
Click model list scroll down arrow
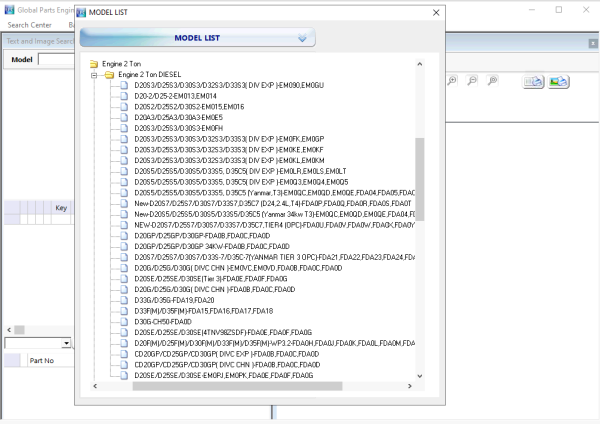(x=420, y=376)
